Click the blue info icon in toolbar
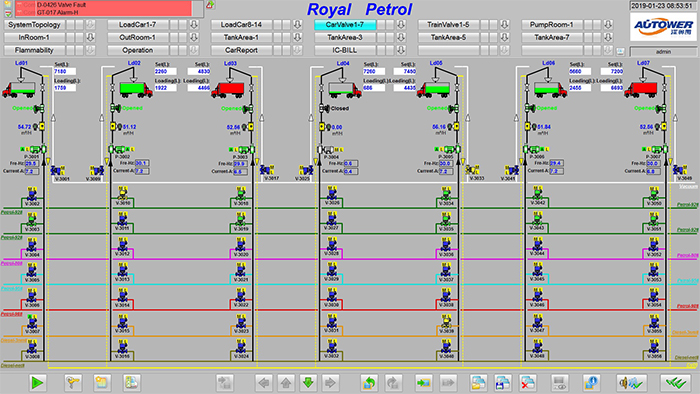 pos(591,382)
